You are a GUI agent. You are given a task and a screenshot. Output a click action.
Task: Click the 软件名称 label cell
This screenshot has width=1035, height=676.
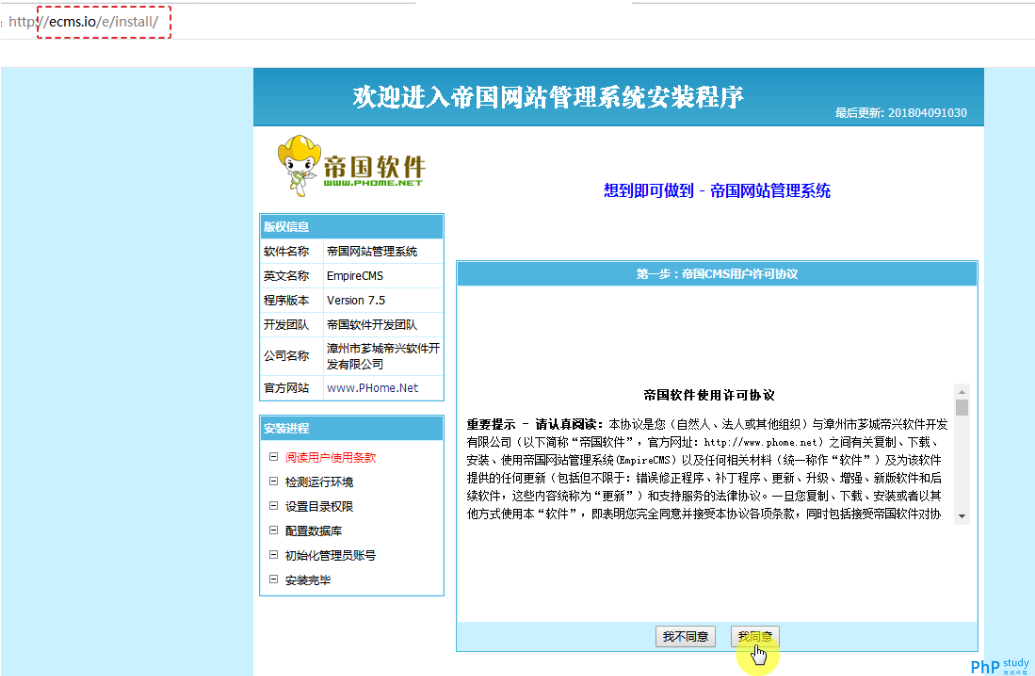coord(292,252)
